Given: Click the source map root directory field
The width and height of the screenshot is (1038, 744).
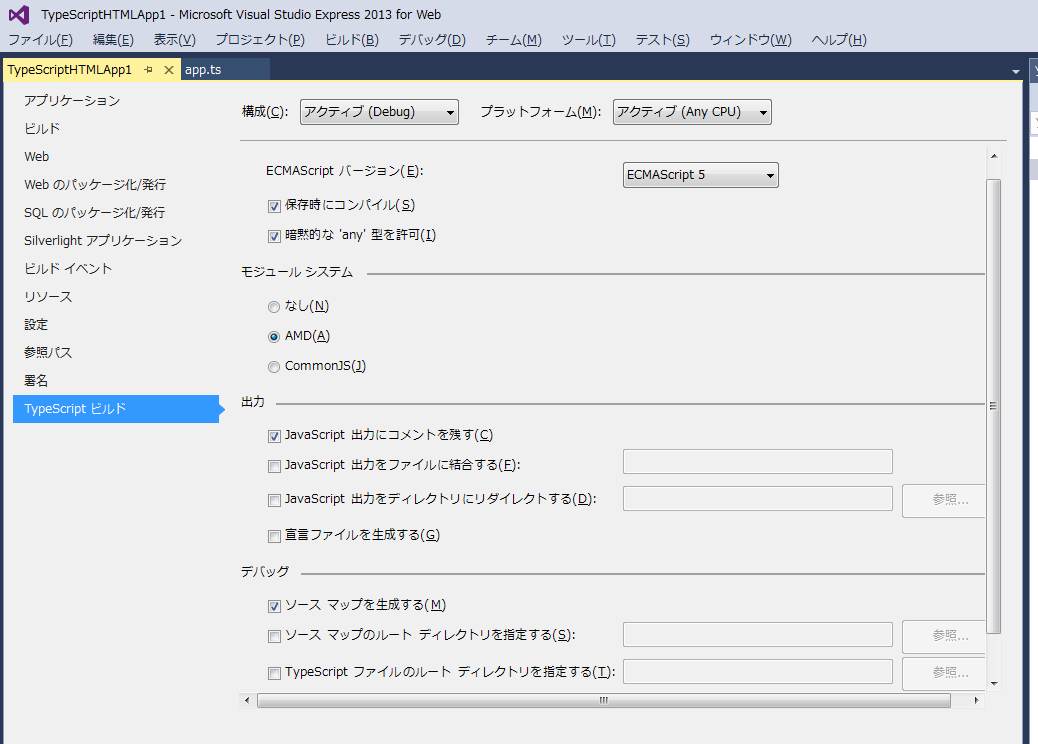Looking at the screenshot, I should click(757, 634).
